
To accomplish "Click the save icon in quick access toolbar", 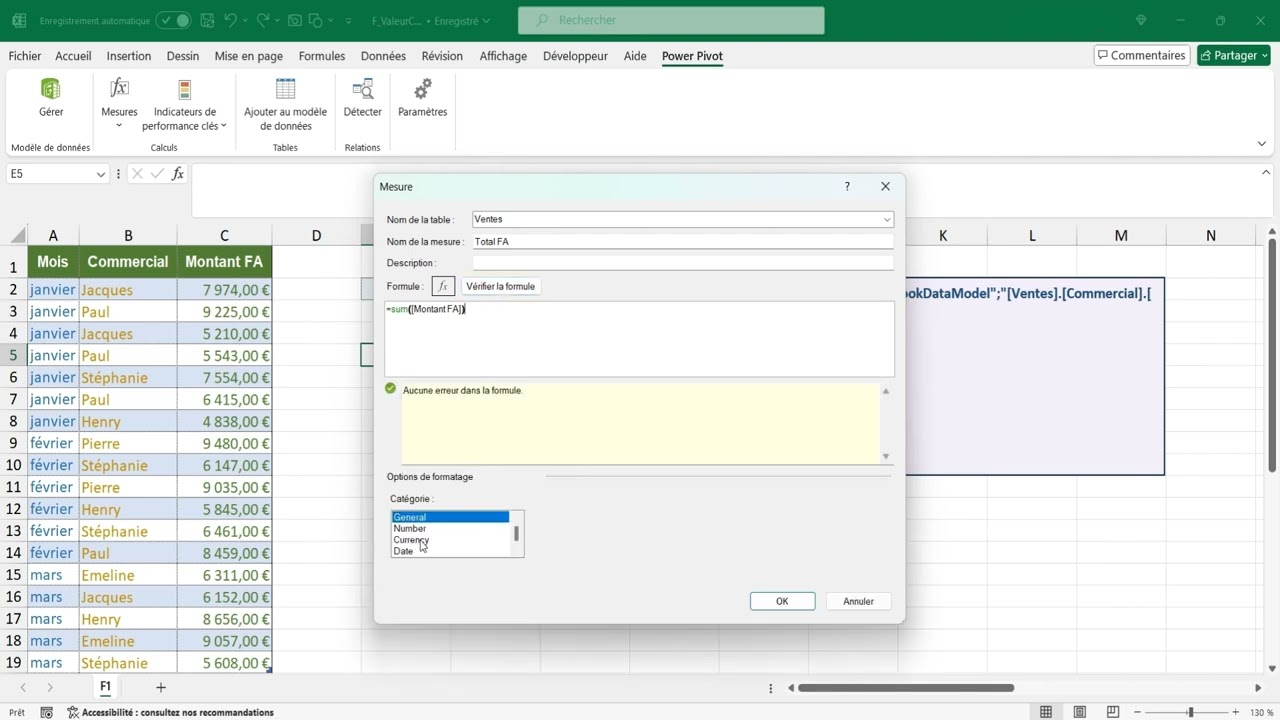I will coord(205,20).
